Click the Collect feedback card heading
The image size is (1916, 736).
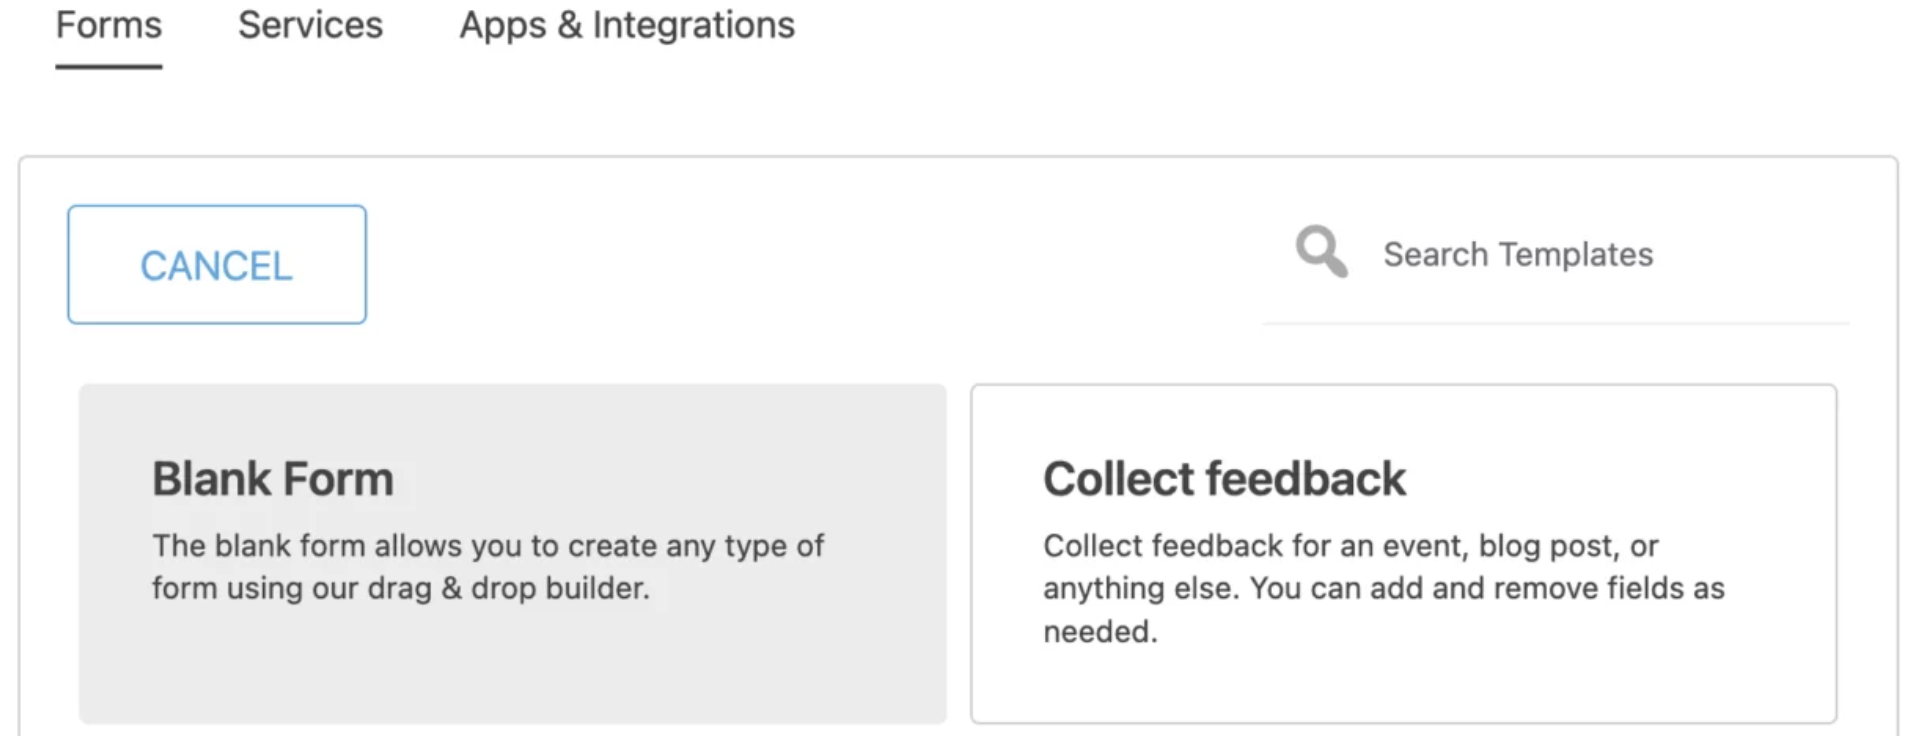(1223, 478)
